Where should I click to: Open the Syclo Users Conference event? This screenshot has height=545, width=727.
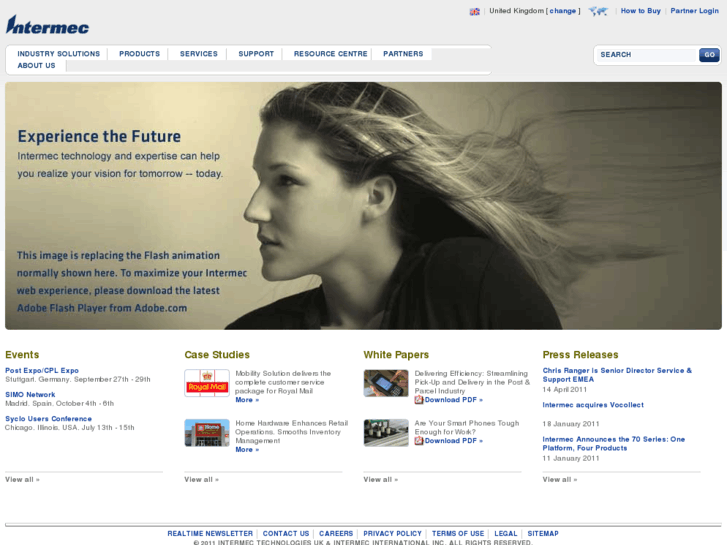(48, 419)
